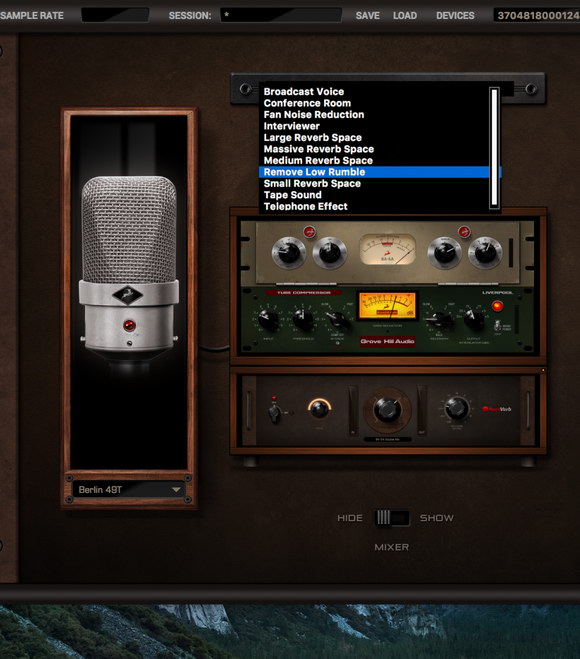The height and width of the screenshot is (659, 580).
Task: Click the Grove Hill Audio logo plate
Action: tap(388, 341)
